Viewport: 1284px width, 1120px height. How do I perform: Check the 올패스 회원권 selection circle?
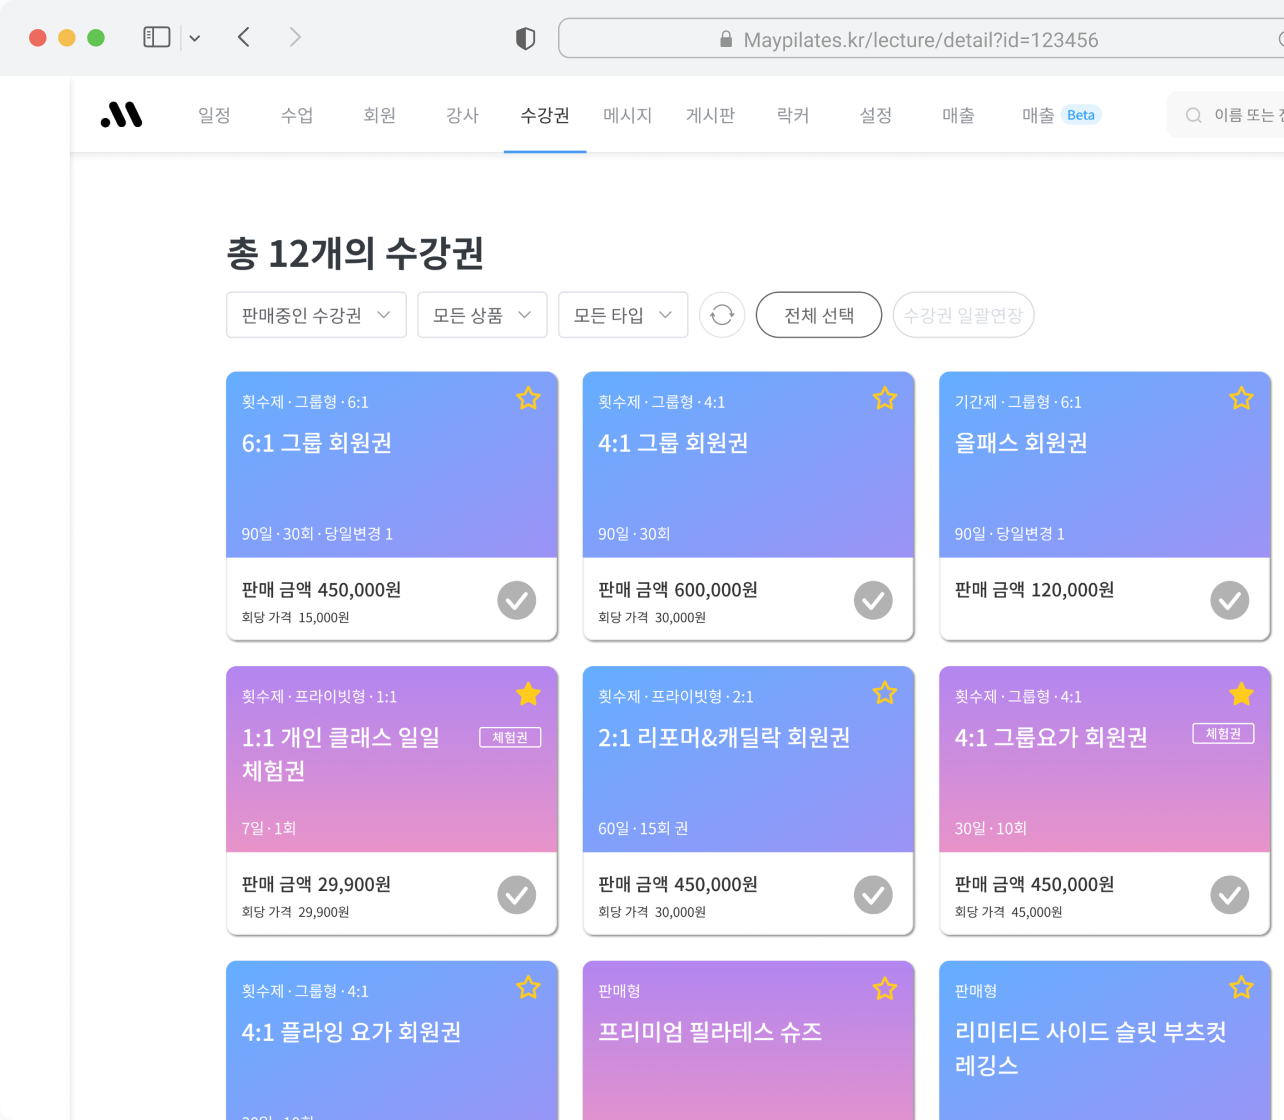tap(1229, 600)
